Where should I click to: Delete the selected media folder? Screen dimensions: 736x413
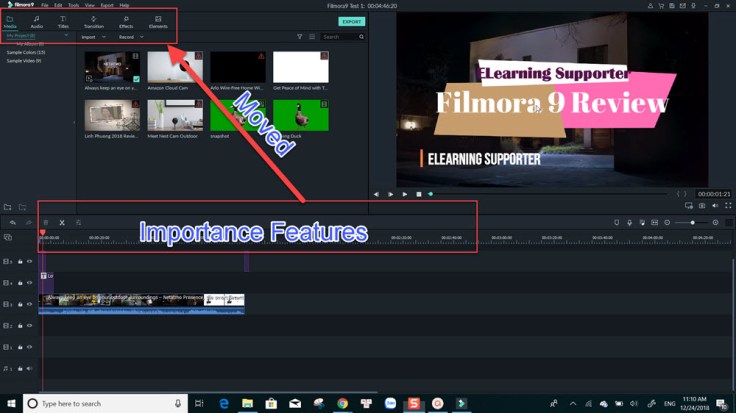pos(22,207)
